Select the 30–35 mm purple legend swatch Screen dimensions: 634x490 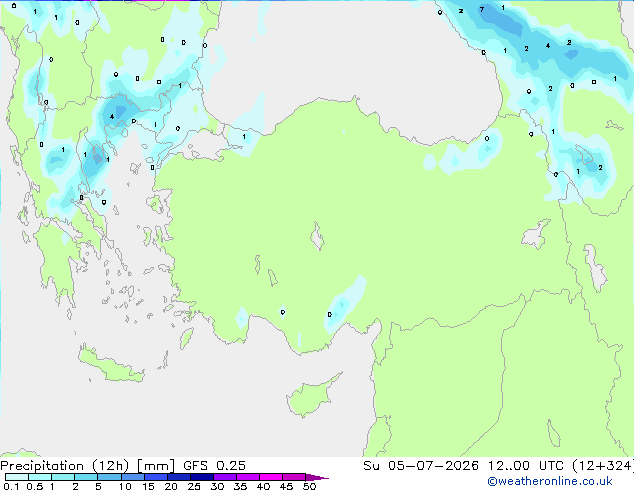225,477
